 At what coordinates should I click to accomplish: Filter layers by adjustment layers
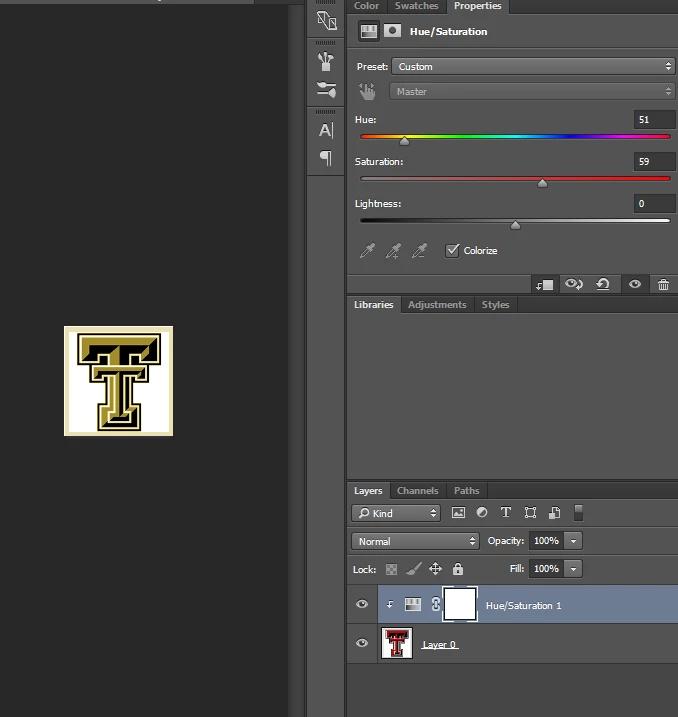482,513
